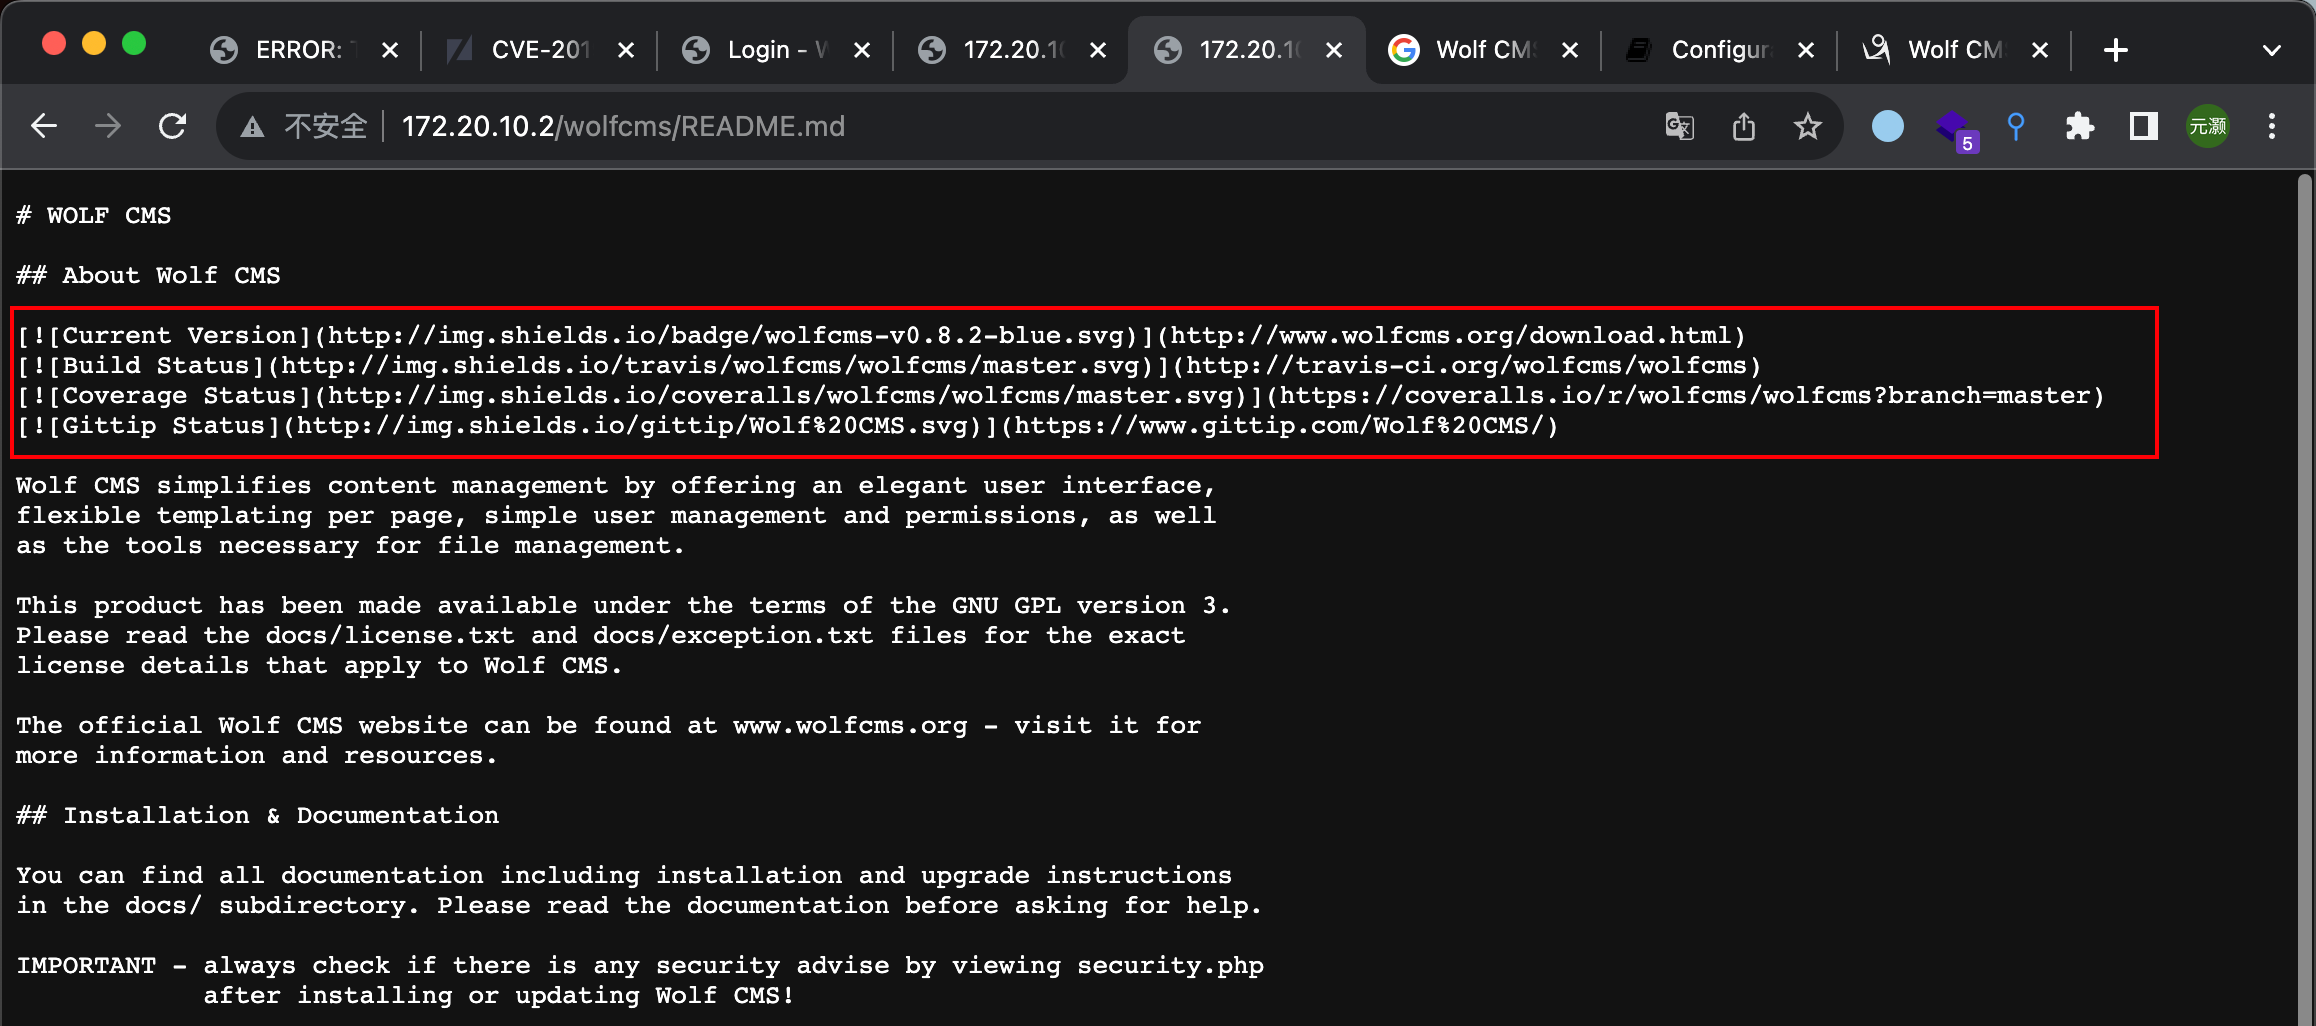Close the last Wolf CM tab
Image resolution: width=2316 pixels, height=1026 pixels.
[x=2040, y=50]
